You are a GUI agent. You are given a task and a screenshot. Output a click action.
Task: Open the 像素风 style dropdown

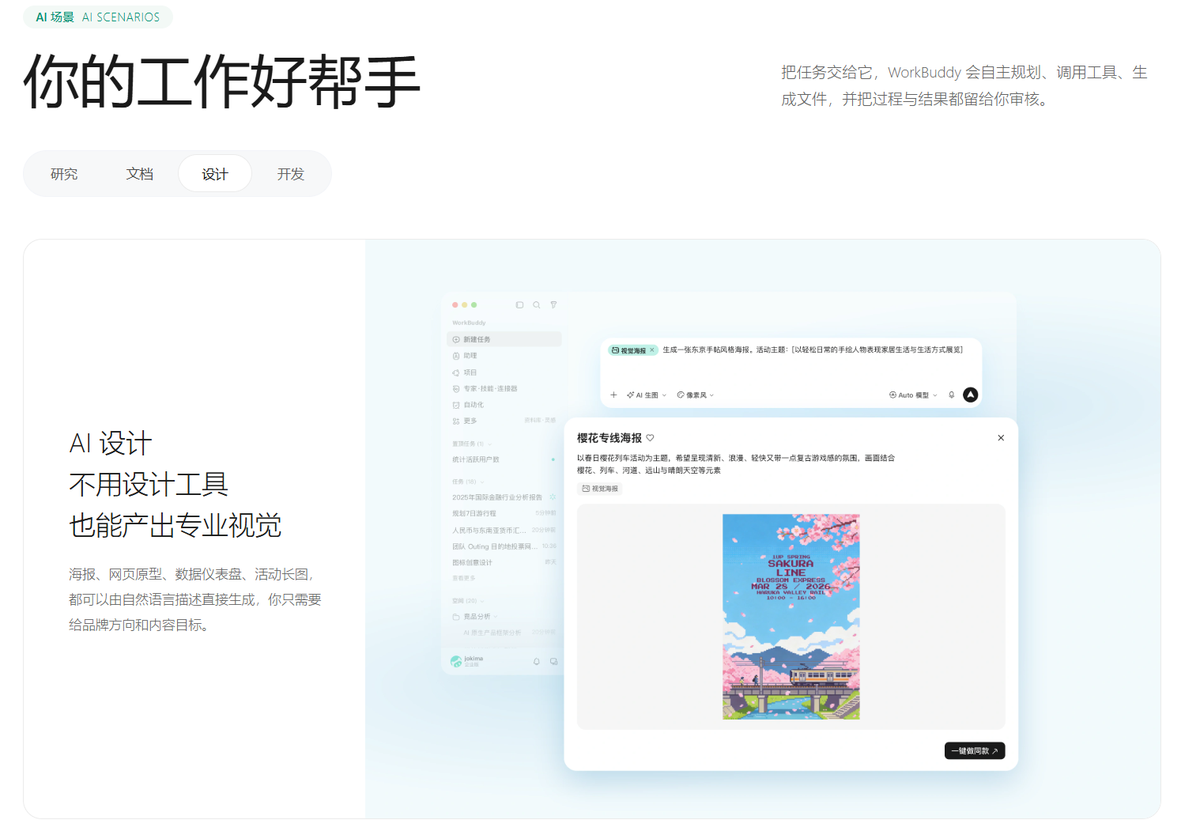click(x=695, y=395)
